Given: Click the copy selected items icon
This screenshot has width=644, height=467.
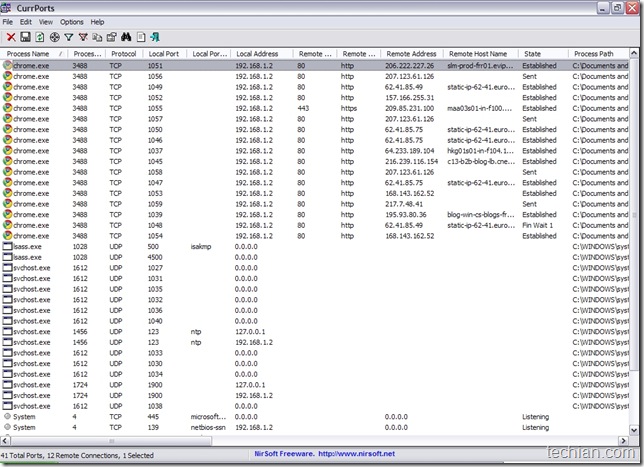Looking at the screenshot, I should pos(97,37).
